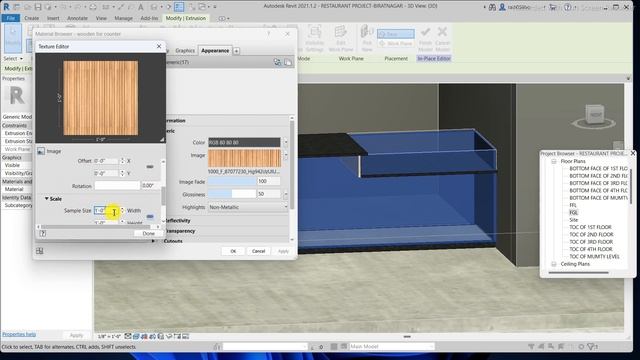Close the Texture Editor dialog
This screenshot has height=360, width=640.
coord(159,47)
